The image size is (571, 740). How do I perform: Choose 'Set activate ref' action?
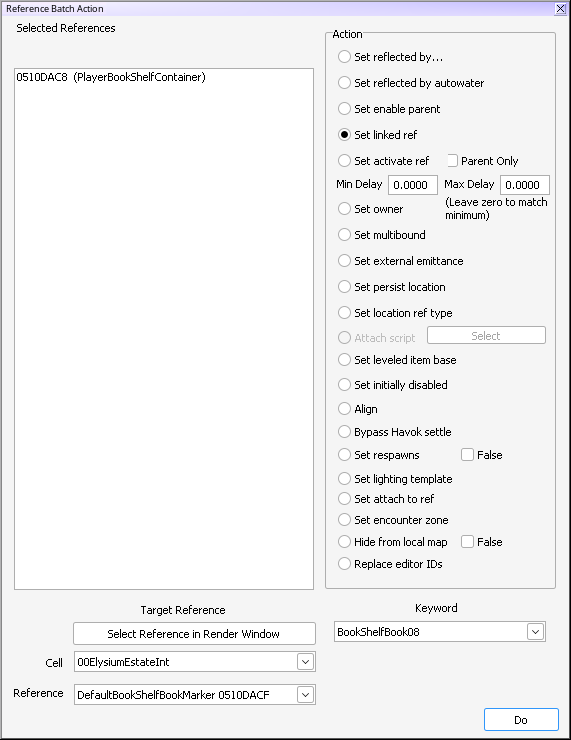click(x=344, y=161)
